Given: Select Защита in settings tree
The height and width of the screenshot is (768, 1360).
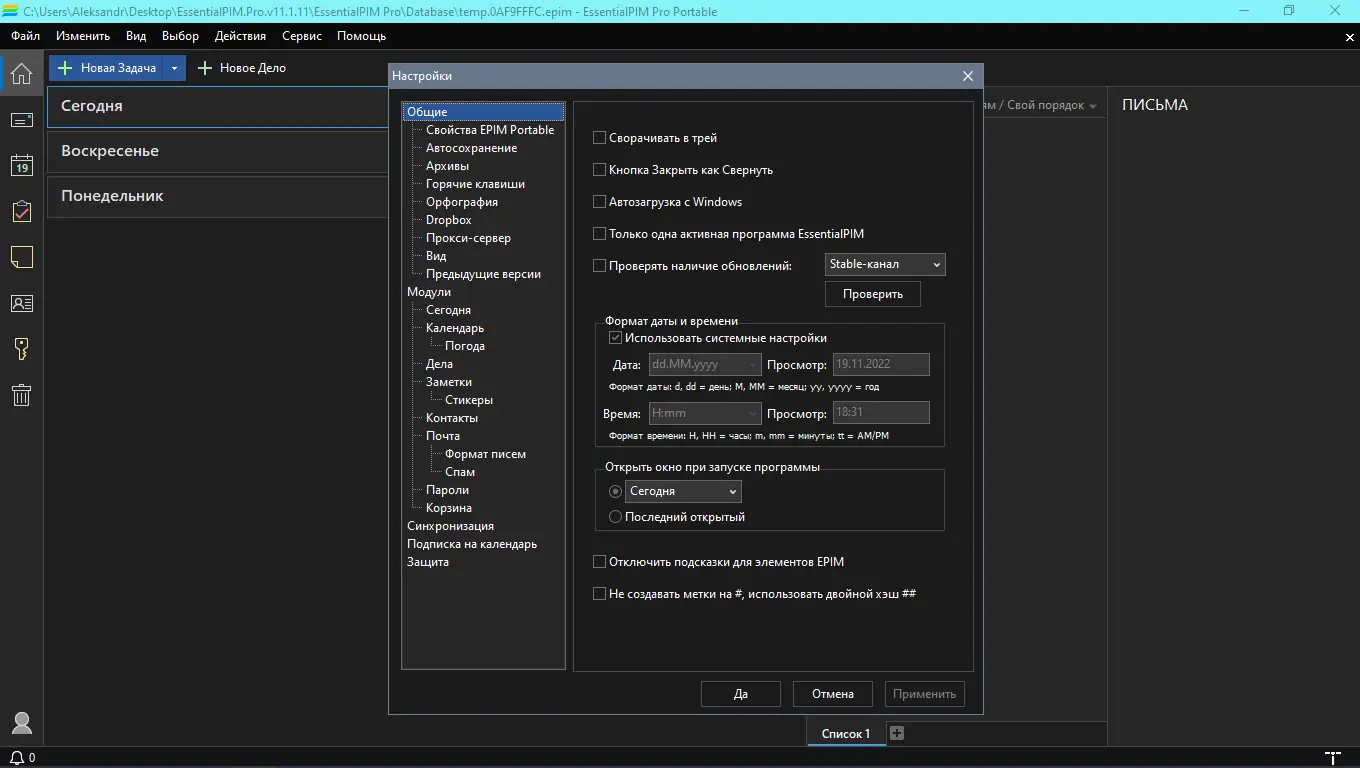Looking at the screenshot, I should click(x=428, y=562).
